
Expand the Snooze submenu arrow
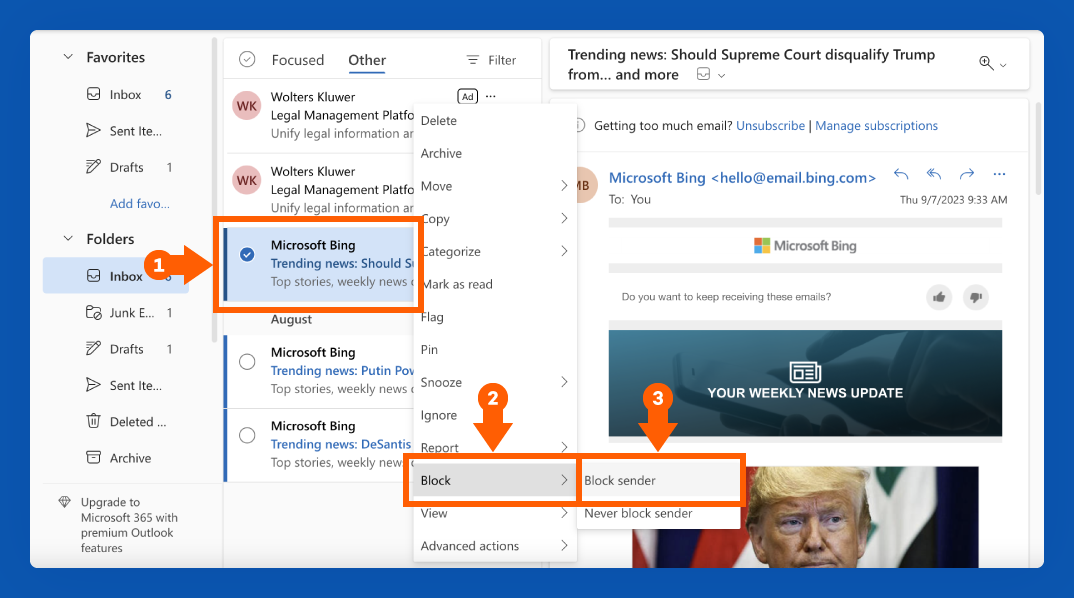point(564,382)
